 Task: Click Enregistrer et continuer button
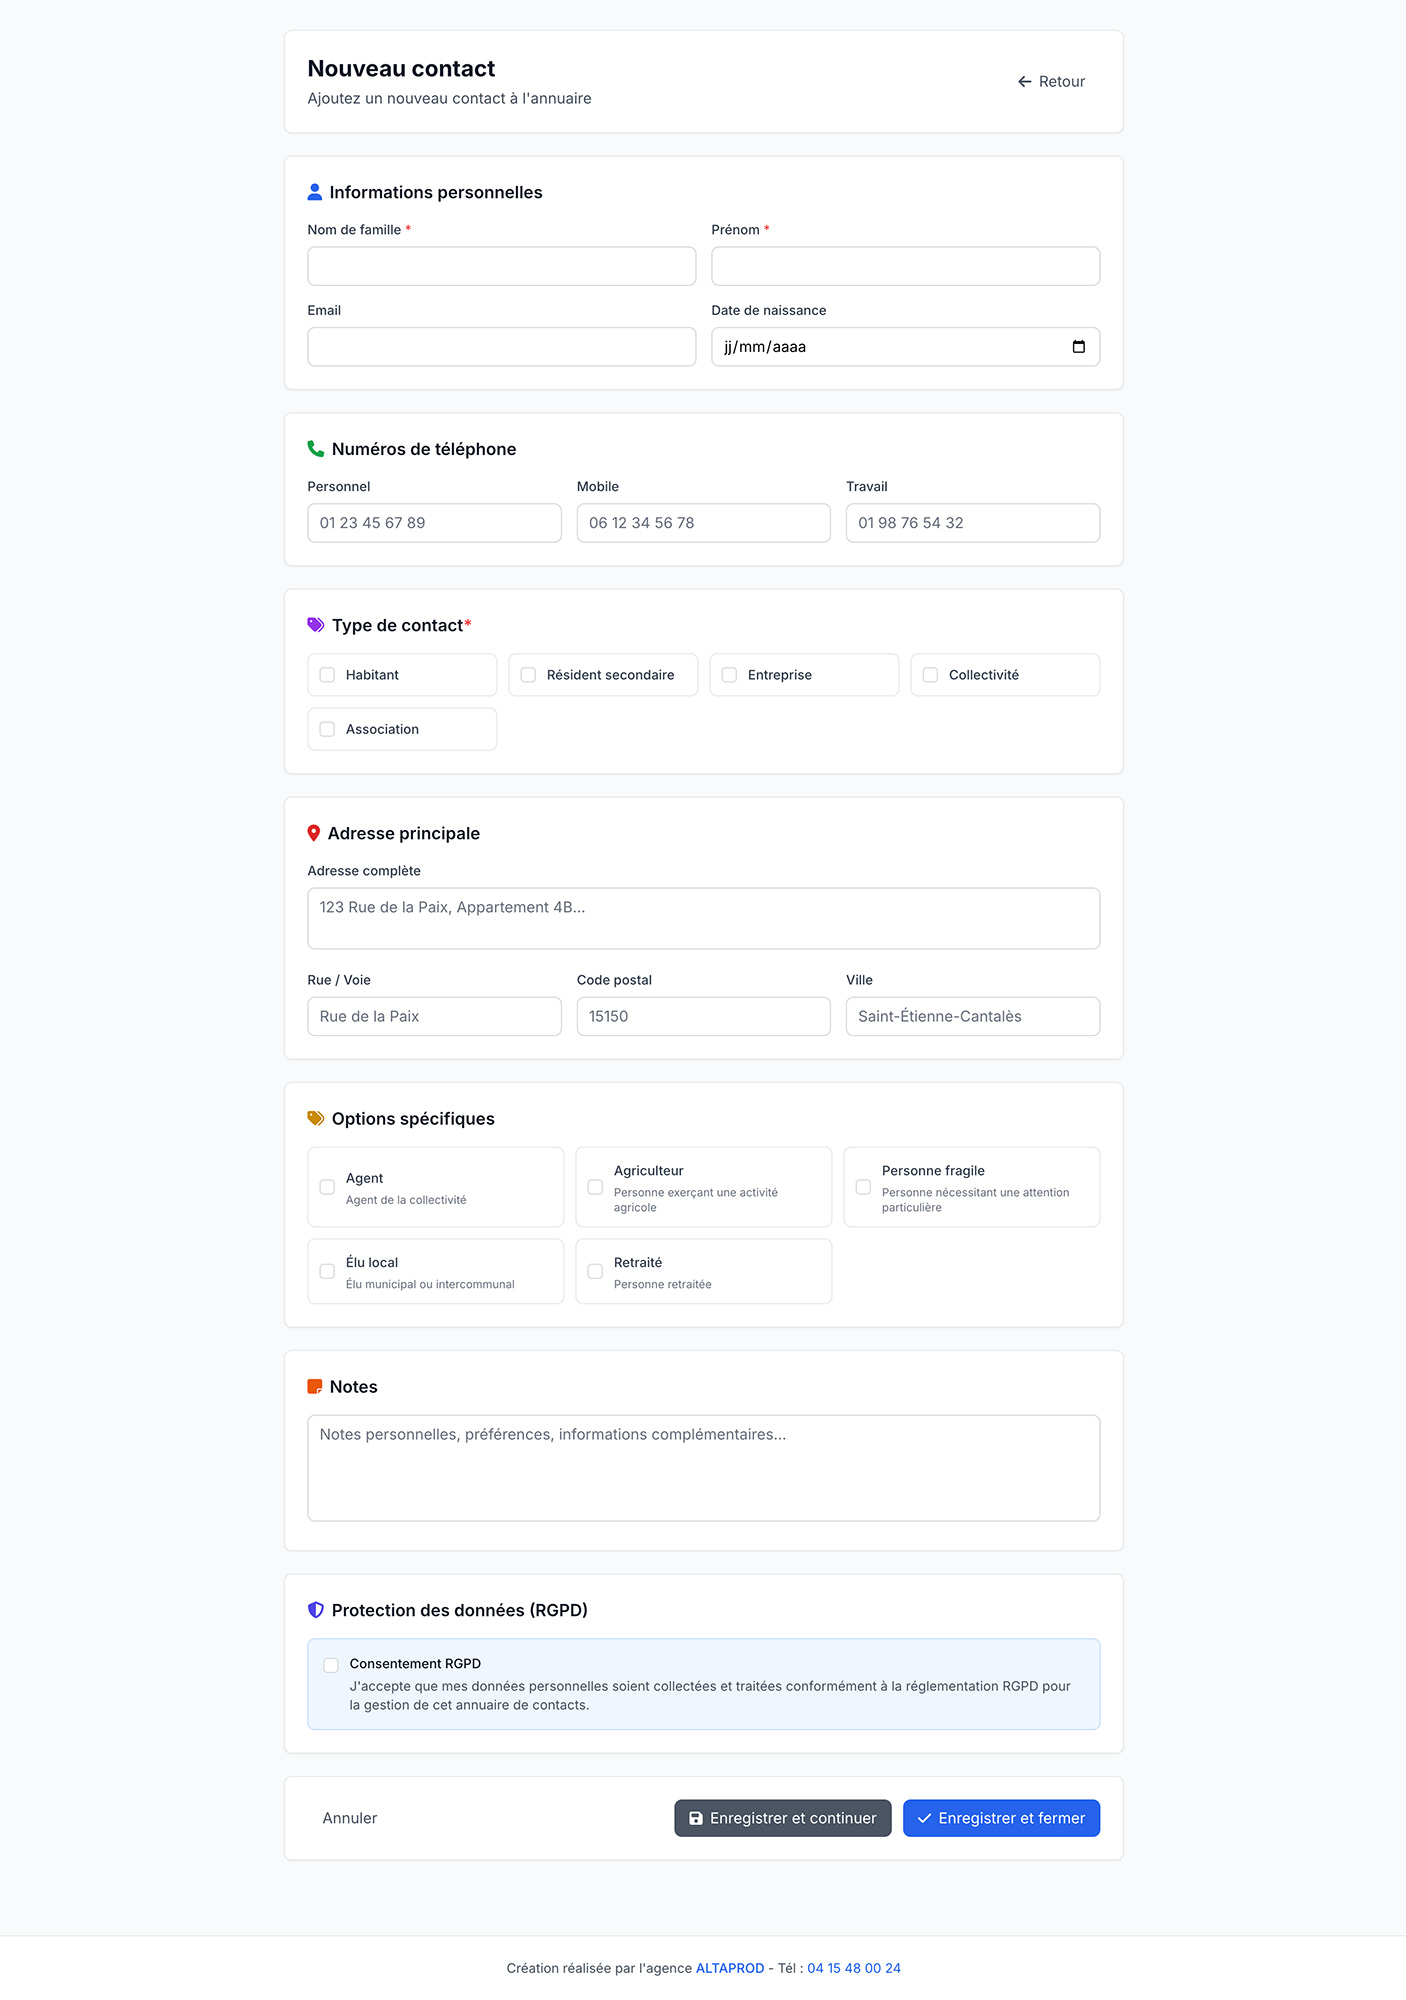[x=782, y=1818]
